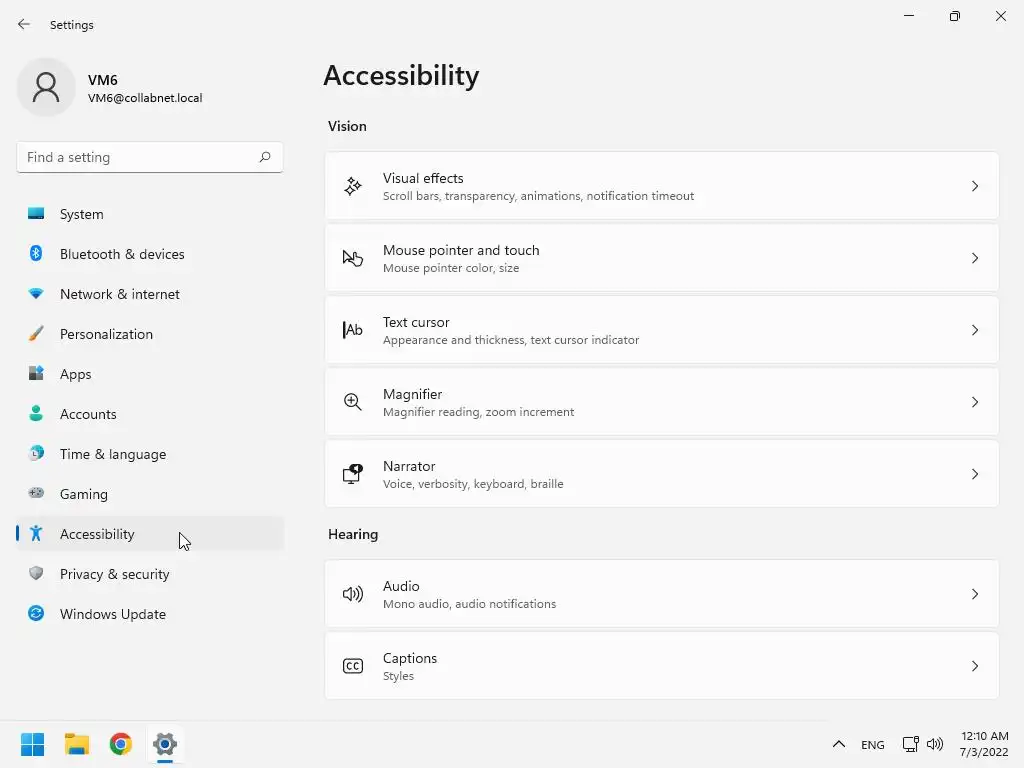Expand the Magnifier chevron arrow

975,402
